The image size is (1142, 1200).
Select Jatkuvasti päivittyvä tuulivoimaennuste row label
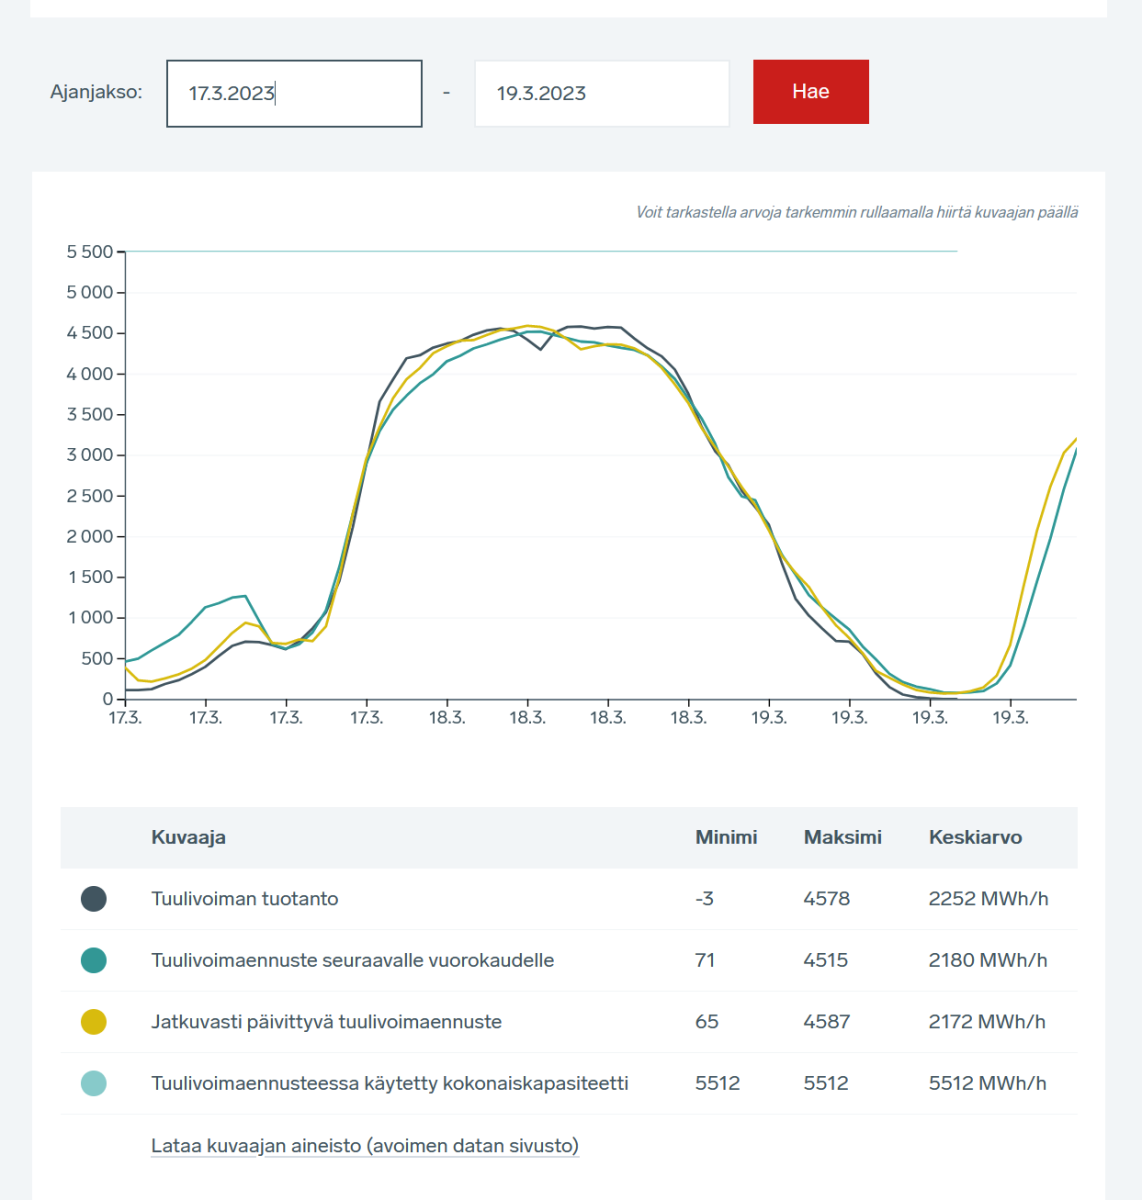(326, 1022)
